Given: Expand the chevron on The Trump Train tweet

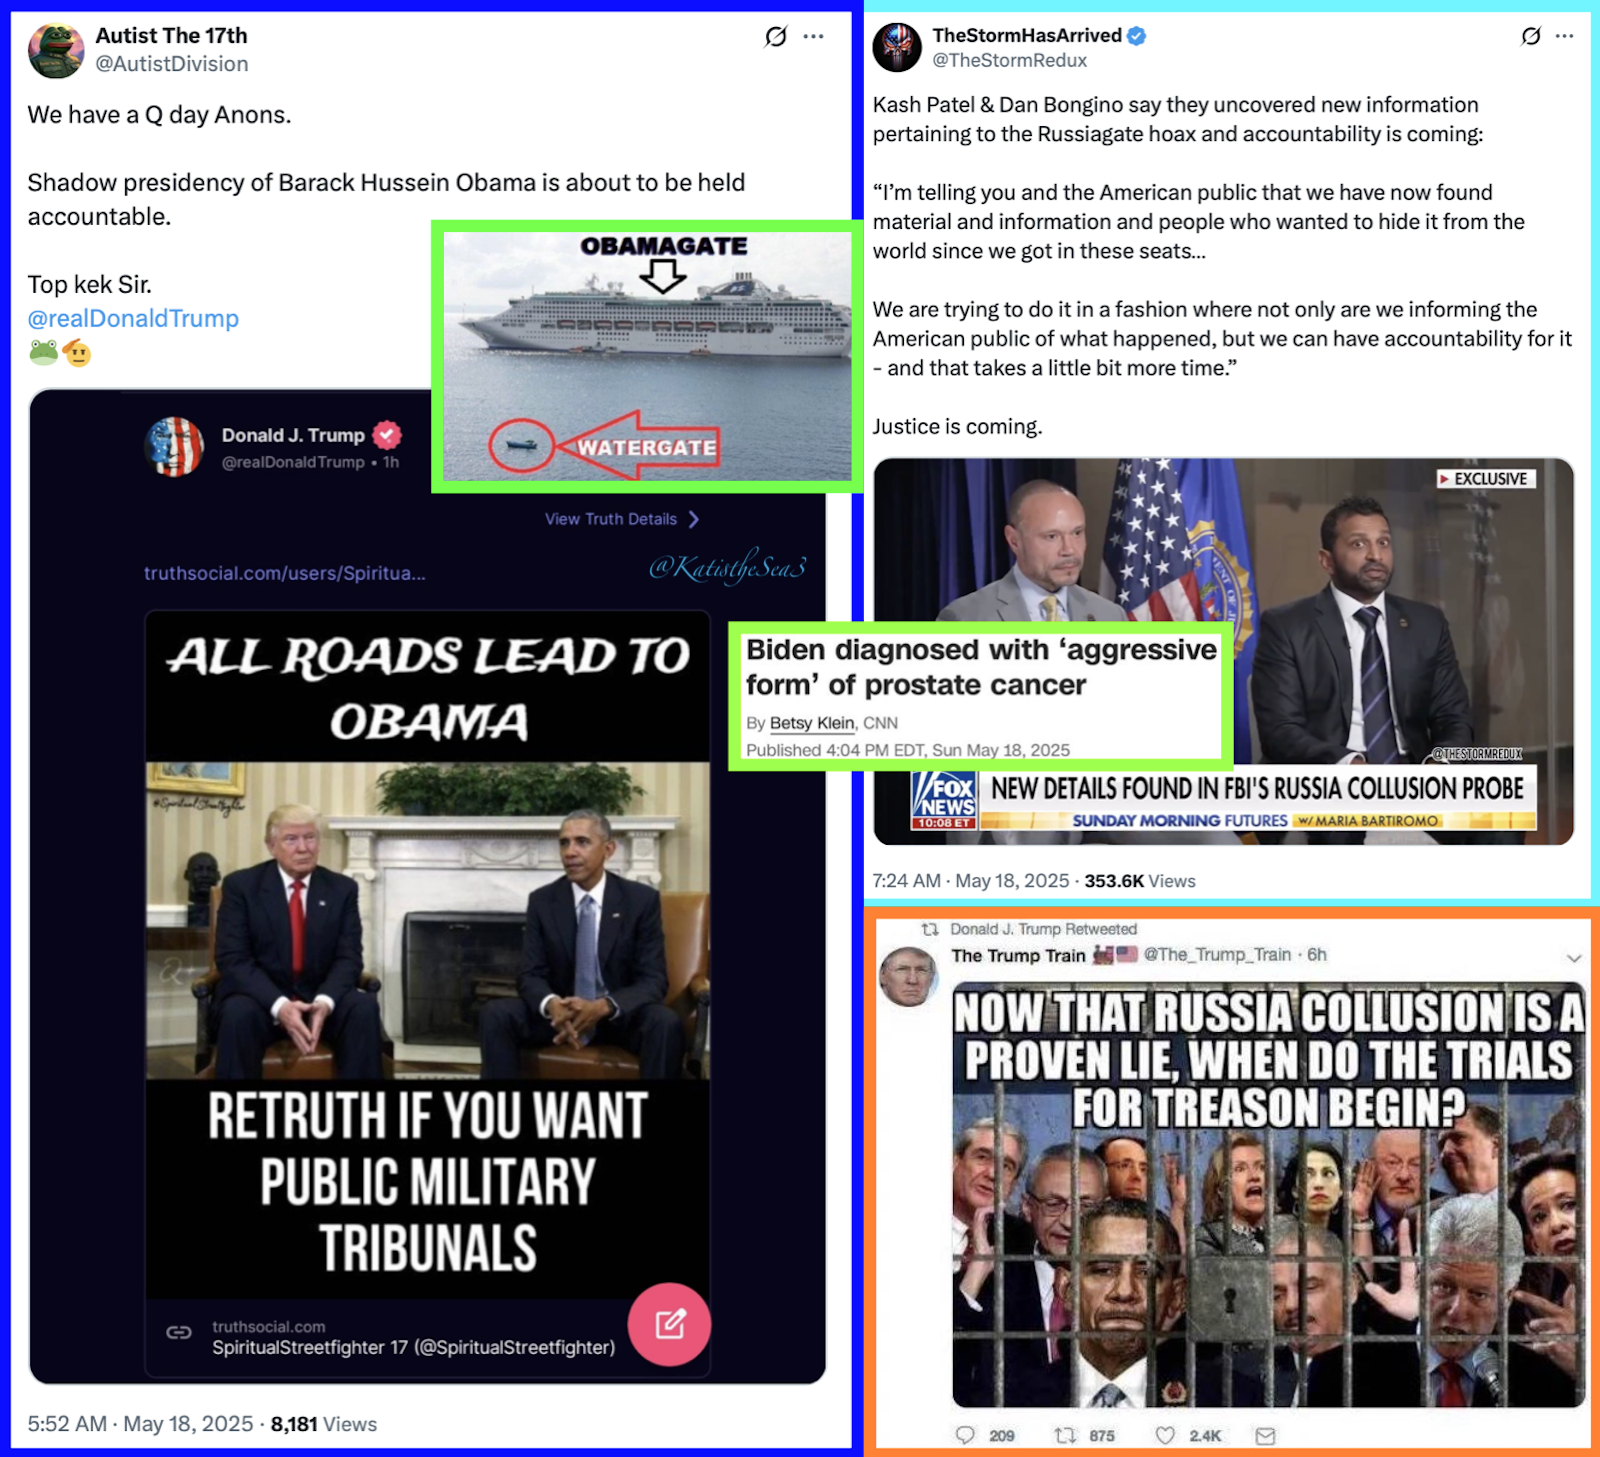Looking at the screenshot, I should point(1574,958).
